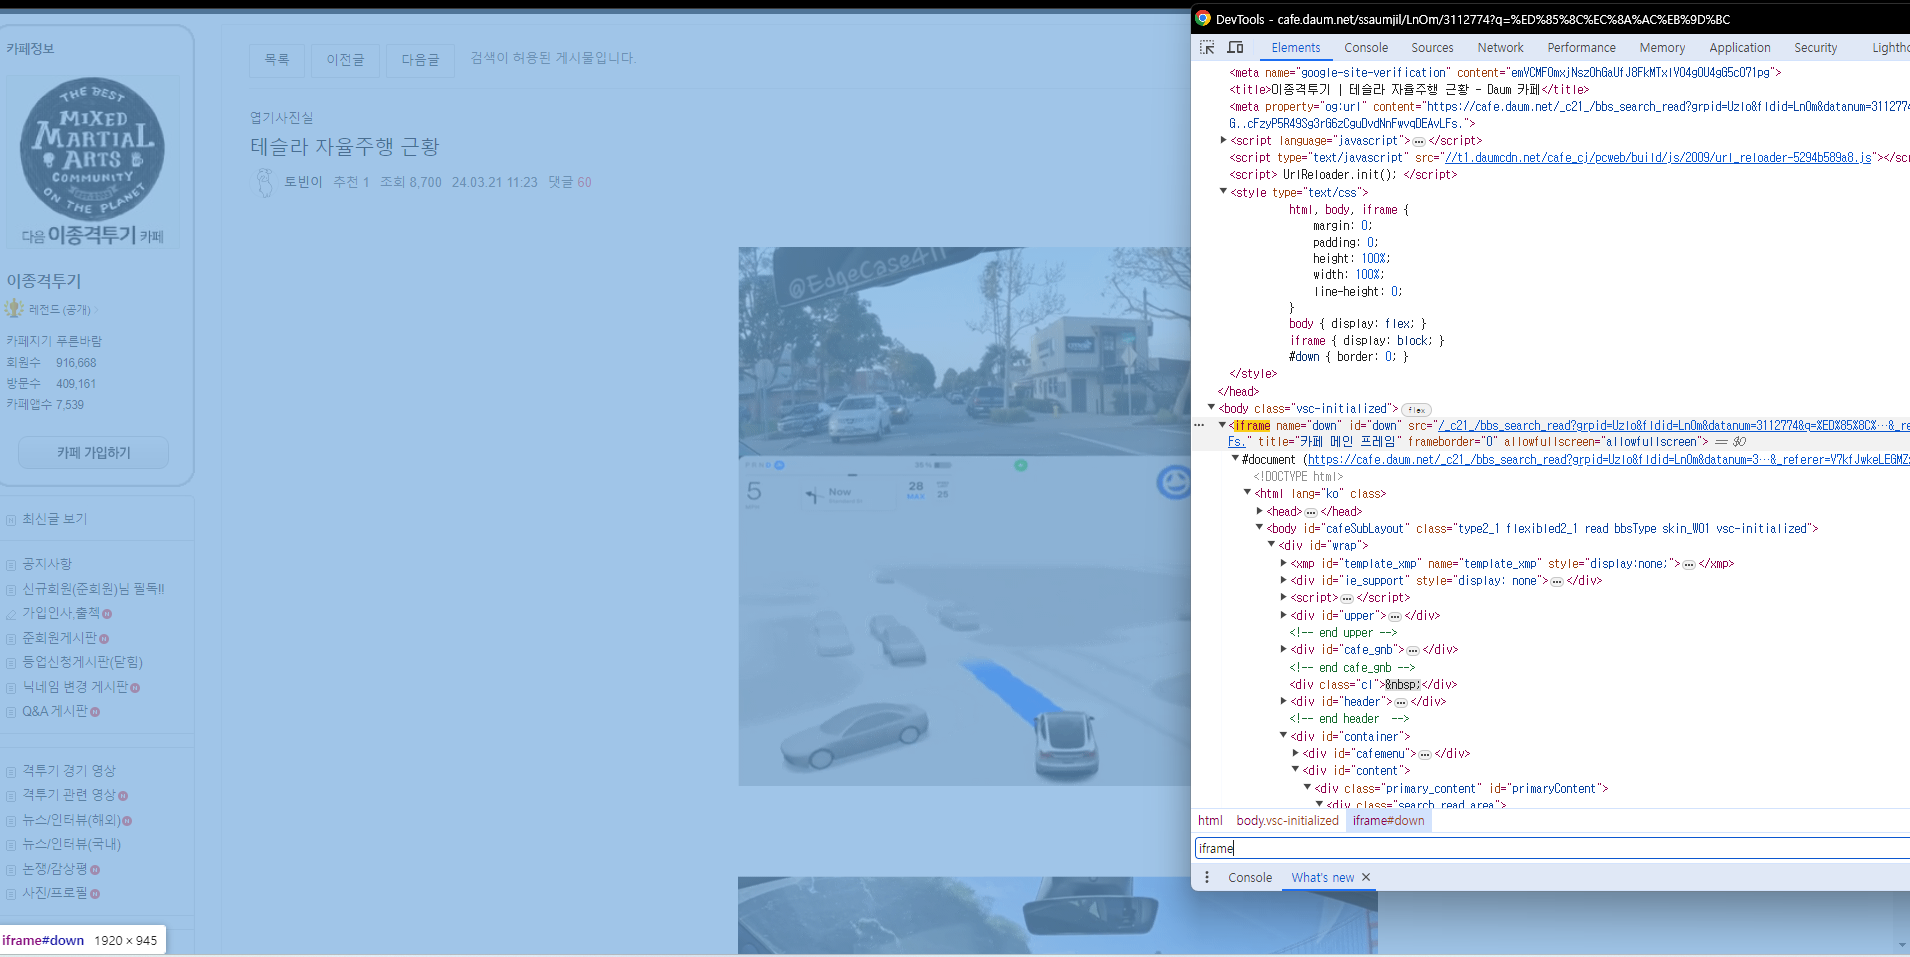
Task: Click the 댓글 60 comments count
Action: [570, 182]
